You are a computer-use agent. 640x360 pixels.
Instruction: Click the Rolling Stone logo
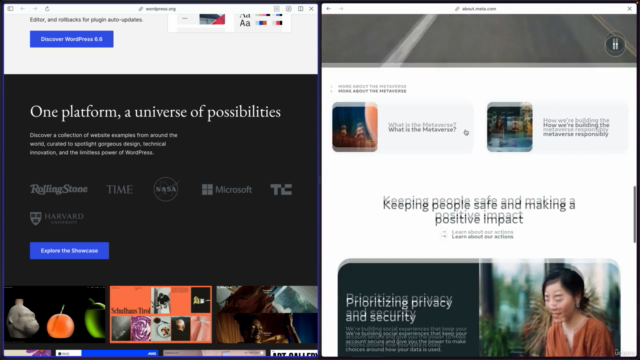click(59, 189)
